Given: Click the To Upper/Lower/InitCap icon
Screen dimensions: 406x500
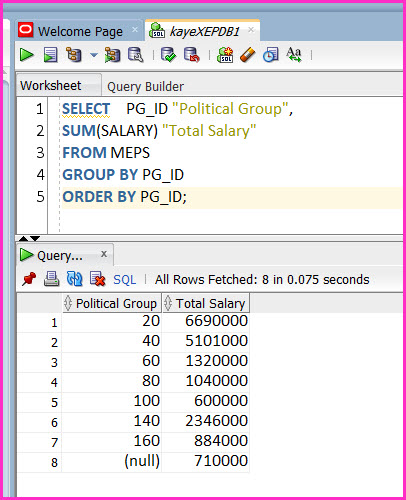Looking at the screenshot, I should click(294, 55).
